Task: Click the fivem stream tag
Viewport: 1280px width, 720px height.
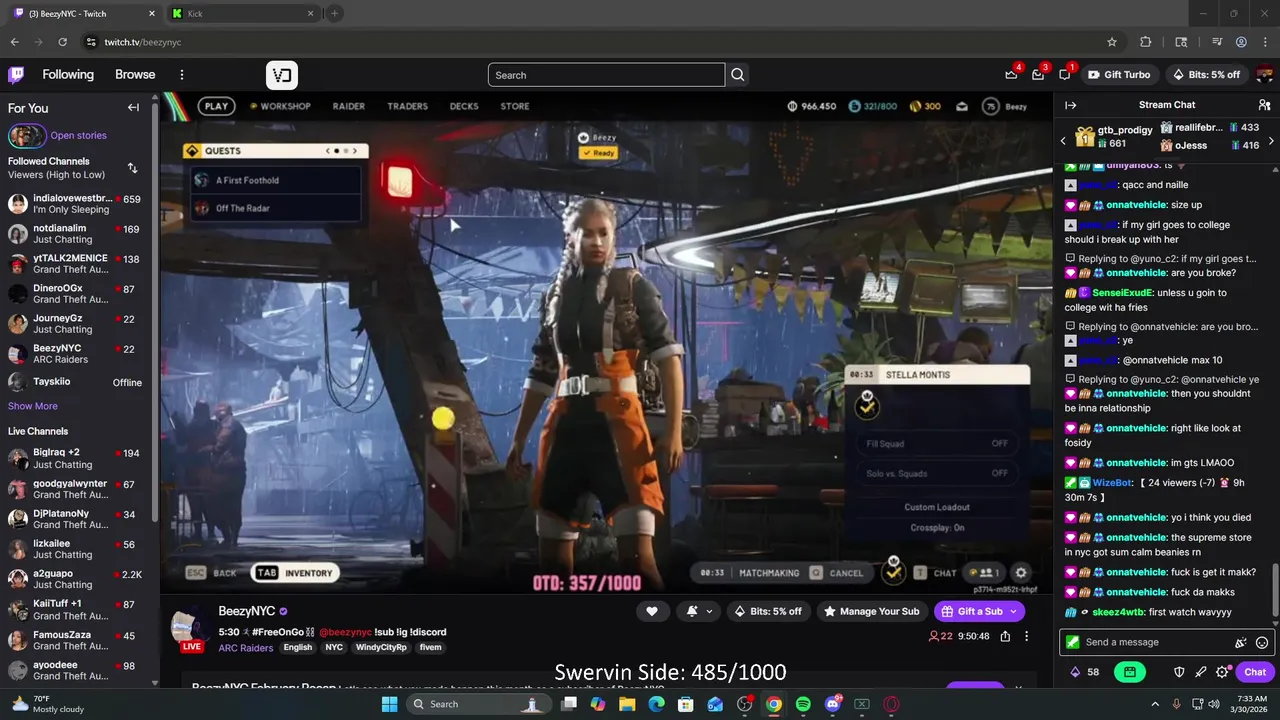Action: click(x=431, y=648)
